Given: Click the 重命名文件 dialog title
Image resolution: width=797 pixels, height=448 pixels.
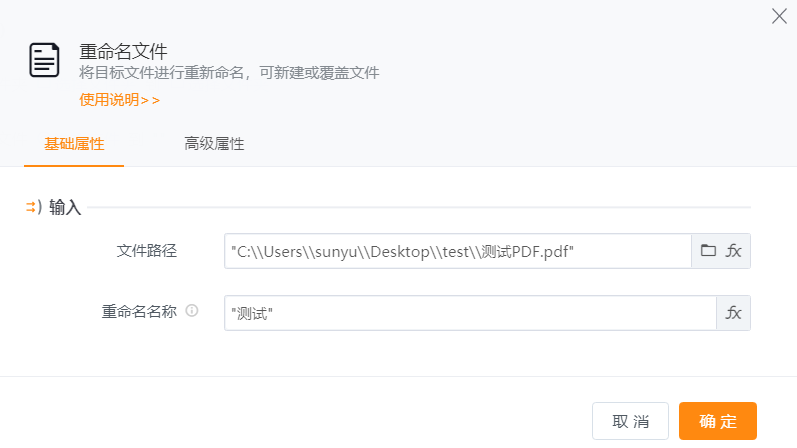Looking at the screenshot, I should pyautogui.click(x=123, y=51).
